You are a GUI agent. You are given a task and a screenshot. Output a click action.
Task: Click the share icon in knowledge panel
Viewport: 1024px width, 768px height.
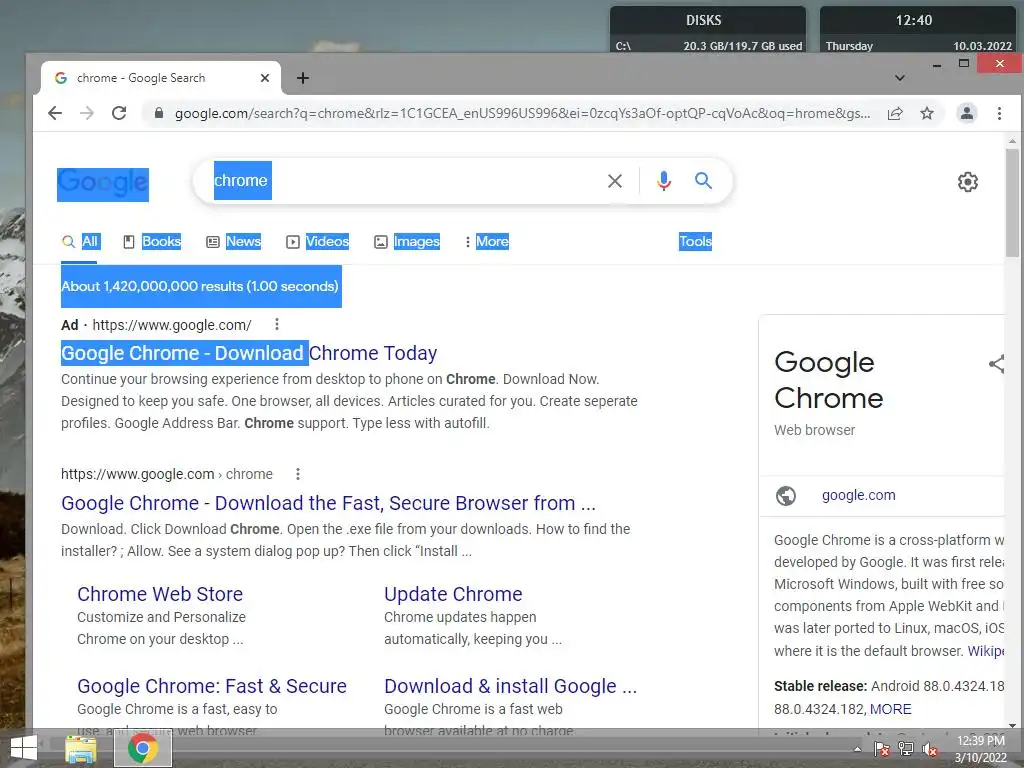(x=996, y=364)
